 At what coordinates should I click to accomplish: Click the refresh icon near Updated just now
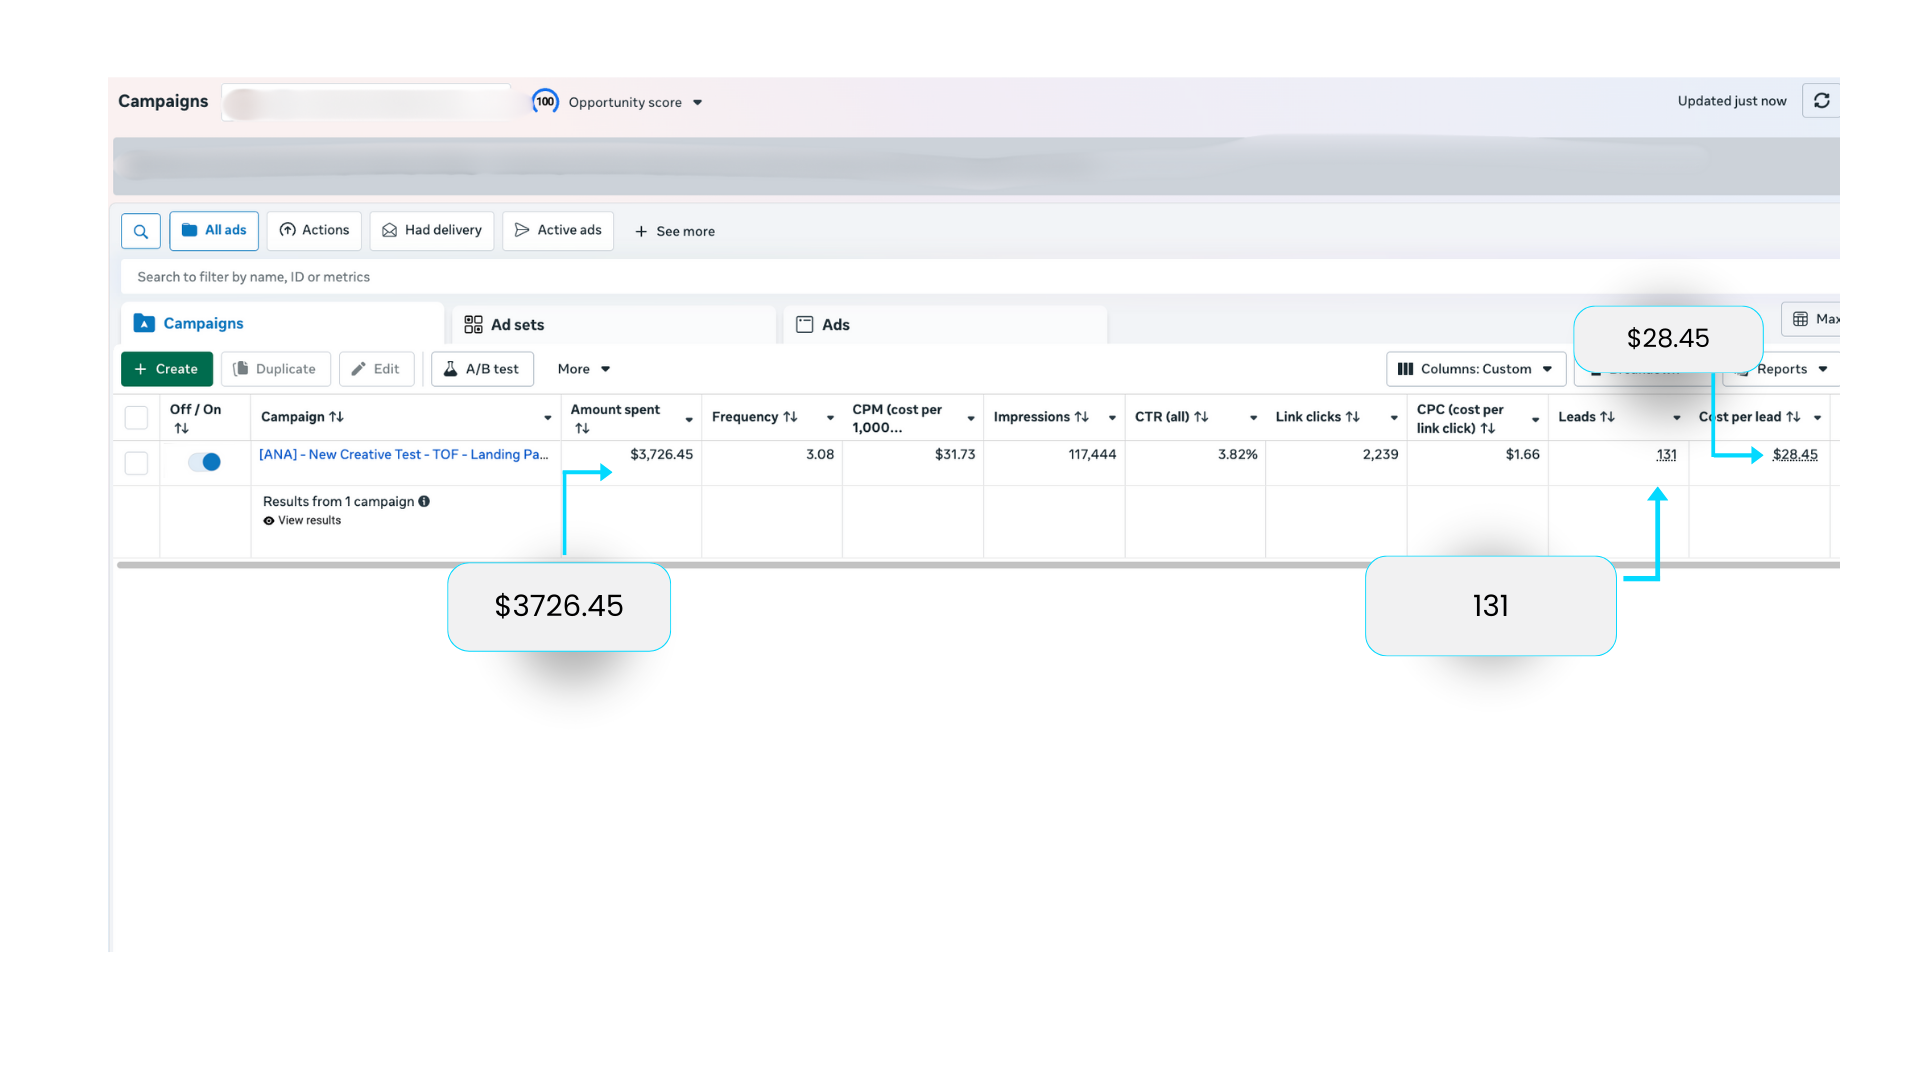pyautogui.click(x=1821, y=101)
